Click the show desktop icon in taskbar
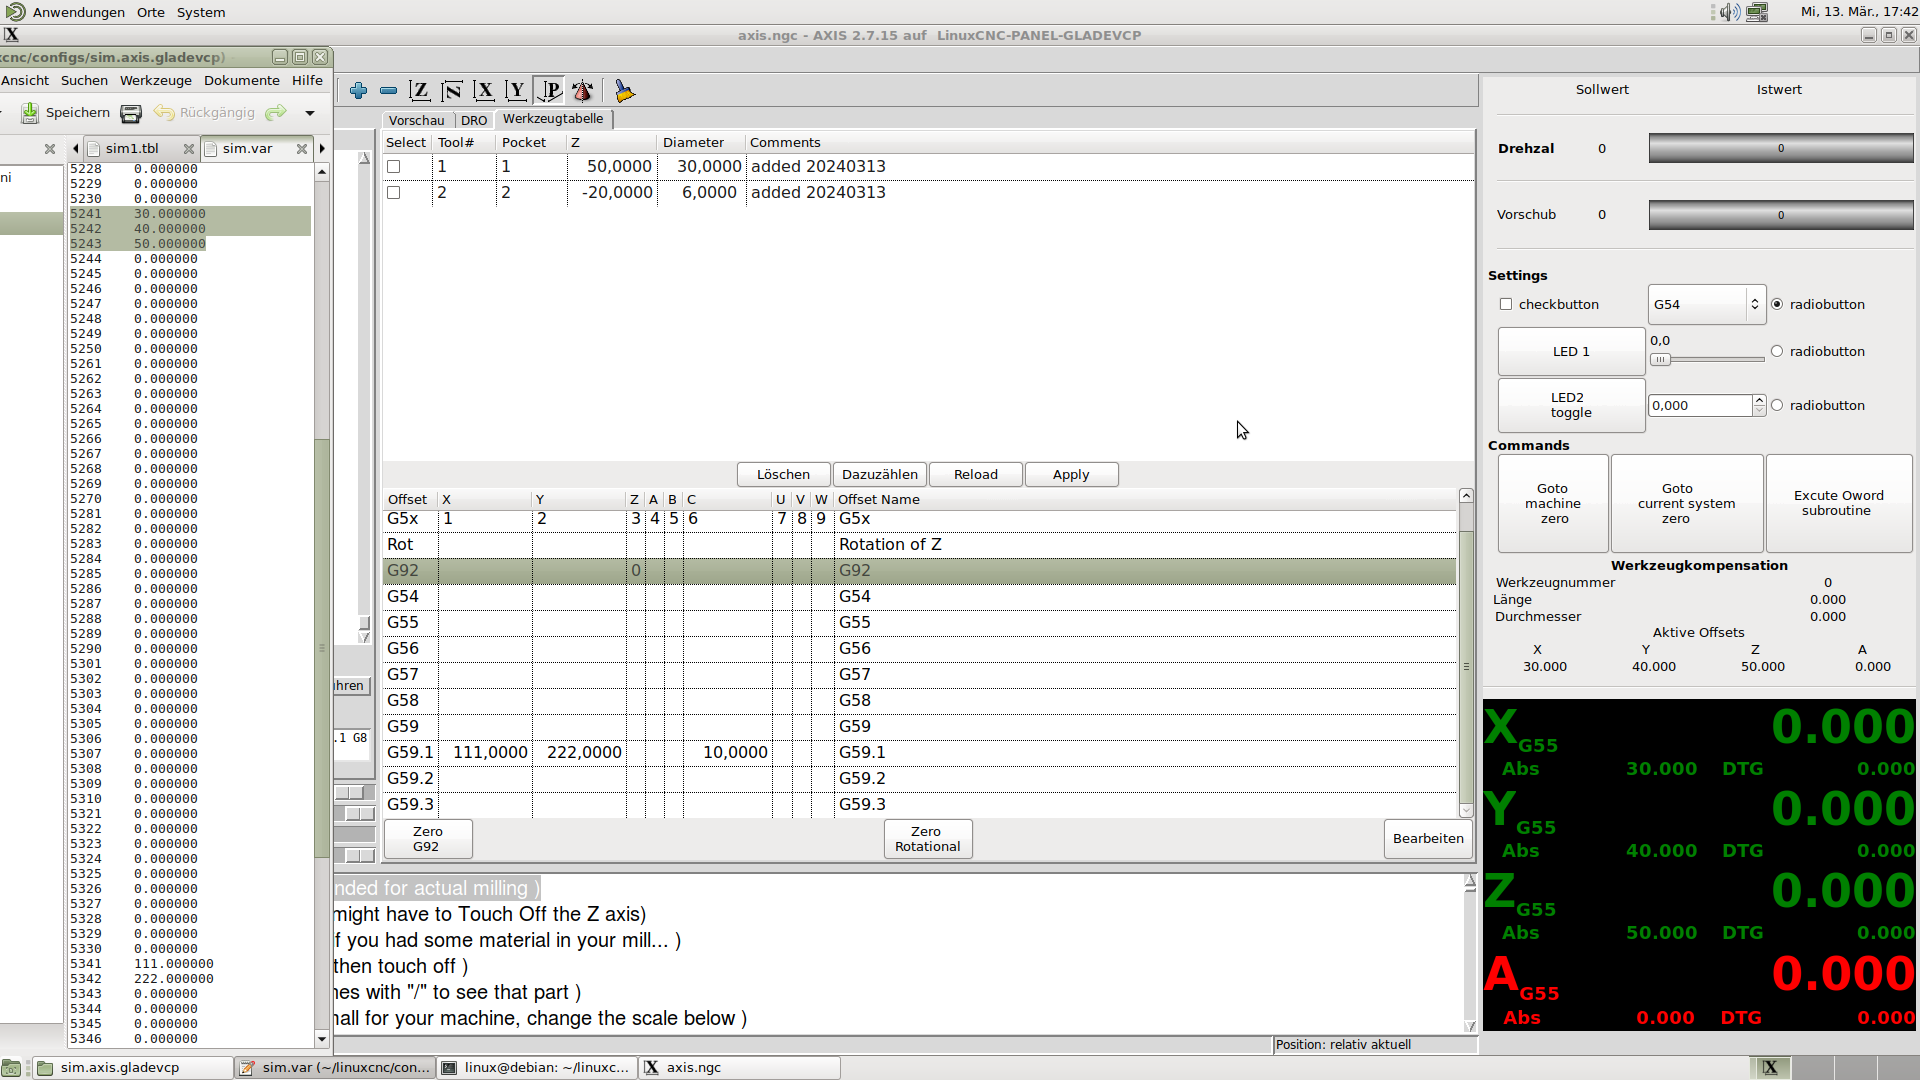1920x1080 pixels. coord(11,1068)
